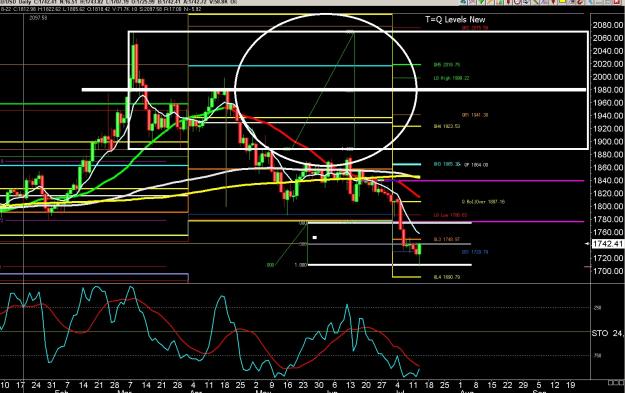Click date 17 on the time axis

point(20,385)
